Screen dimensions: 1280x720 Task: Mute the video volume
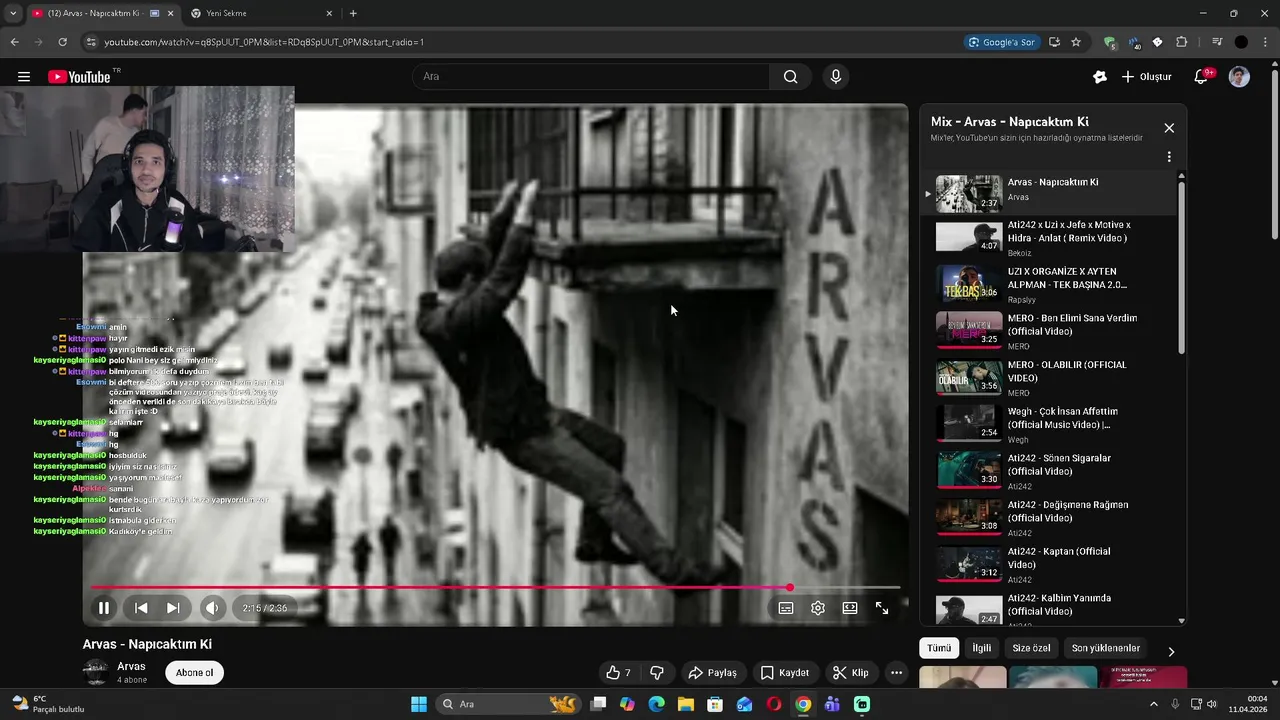(x=212, y=608)
